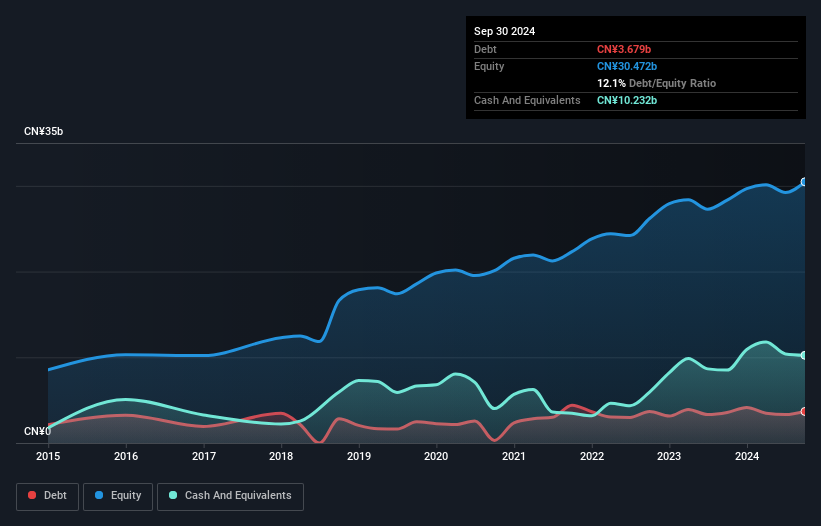Image resolution: width=821 pixels, height=526 pixels.
Task: Click the tooltip's Equity row label
Action: coord(489,66)
